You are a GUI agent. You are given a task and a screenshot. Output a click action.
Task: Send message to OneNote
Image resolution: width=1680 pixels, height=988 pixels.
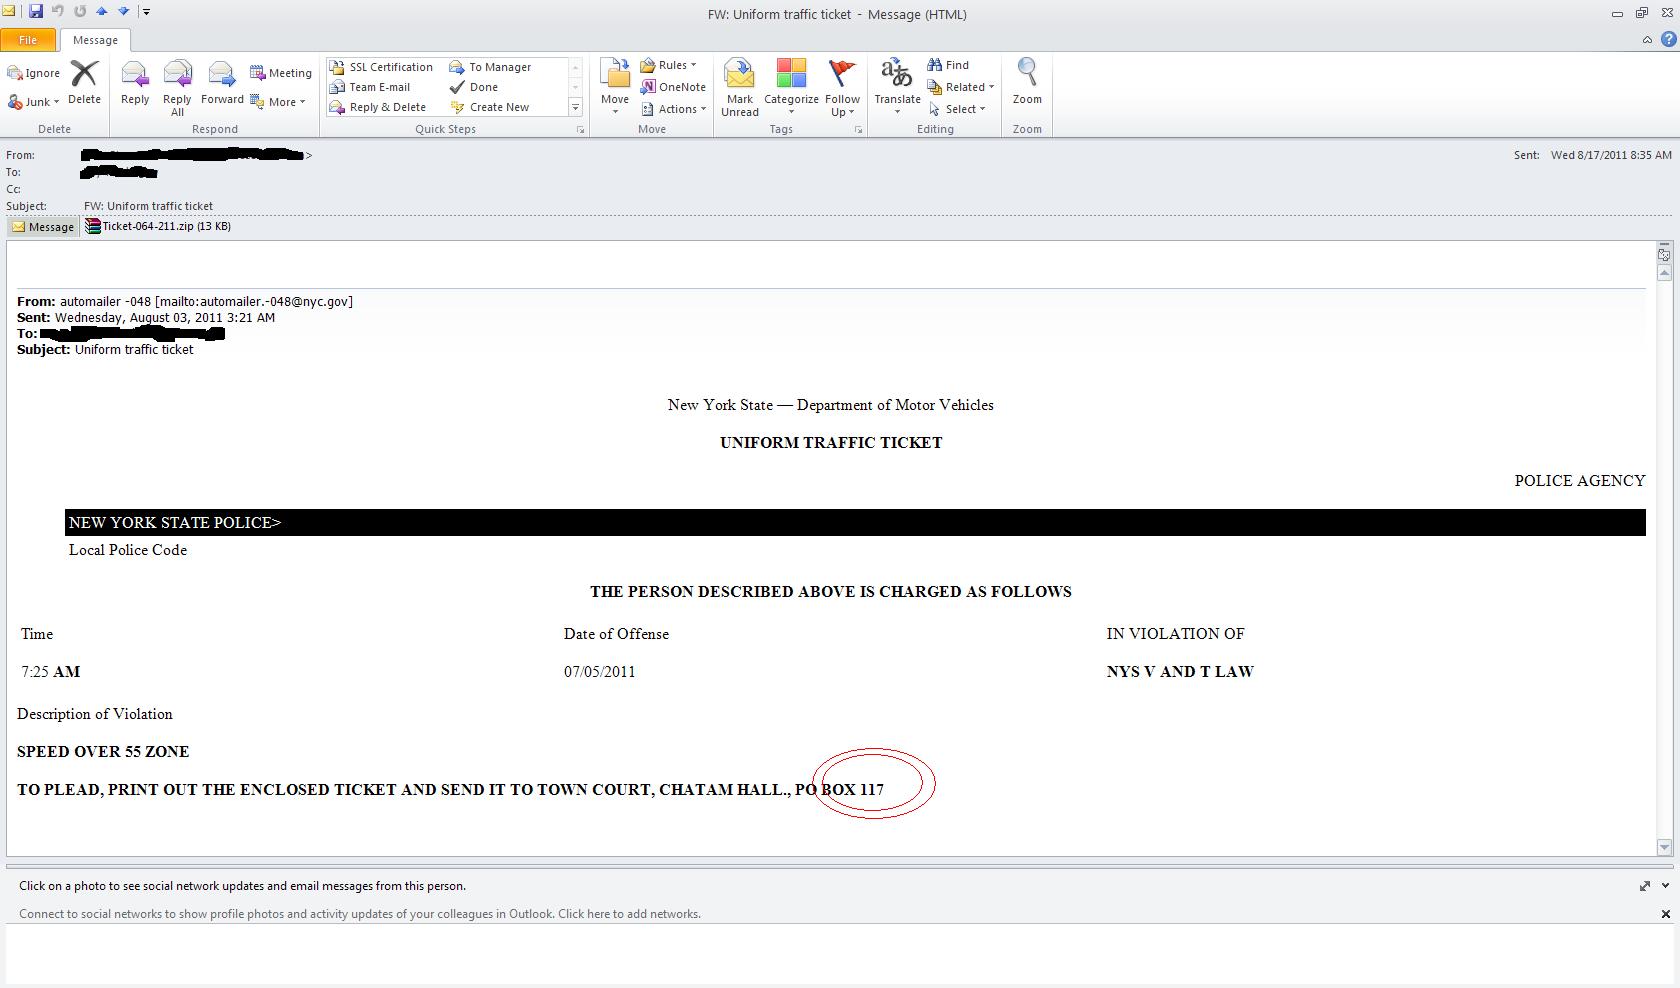pos(673,87)
